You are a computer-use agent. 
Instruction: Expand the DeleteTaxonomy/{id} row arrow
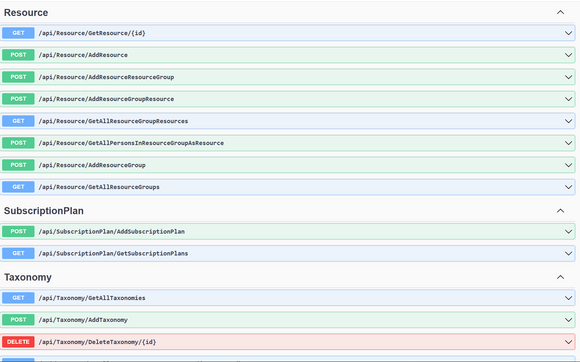[x=568, y=342]
